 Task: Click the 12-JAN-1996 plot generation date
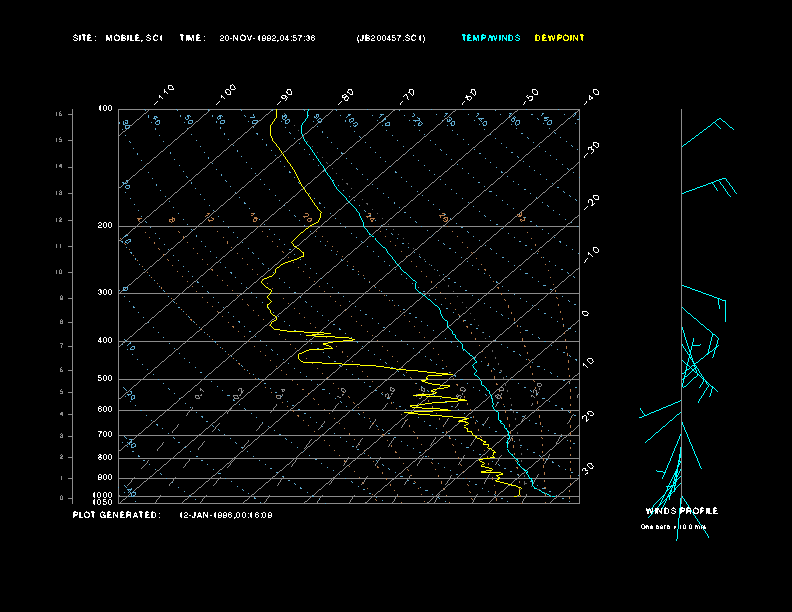225,515
